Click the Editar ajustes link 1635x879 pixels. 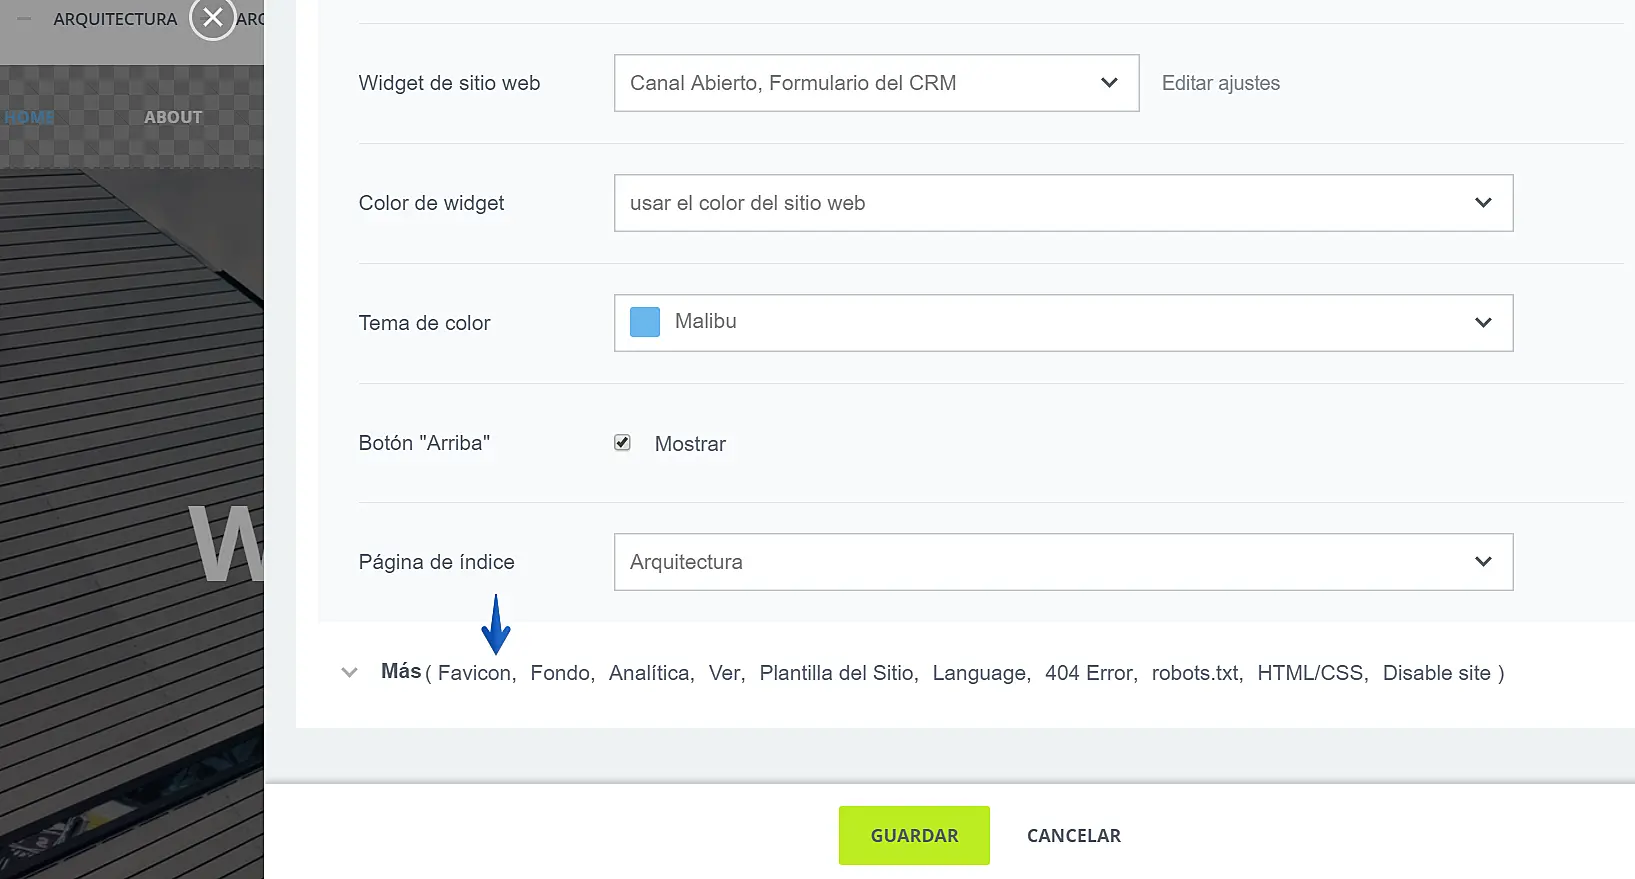point(1220,83)
